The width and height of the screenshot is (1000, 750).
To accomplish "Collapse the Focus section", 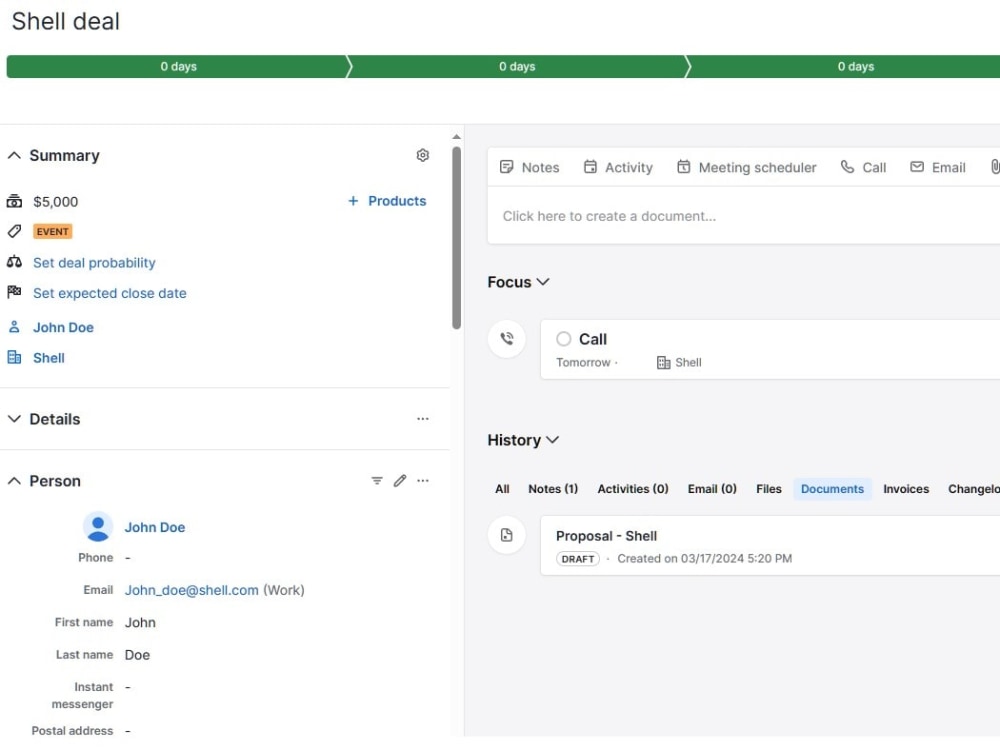I will (543, 282).
